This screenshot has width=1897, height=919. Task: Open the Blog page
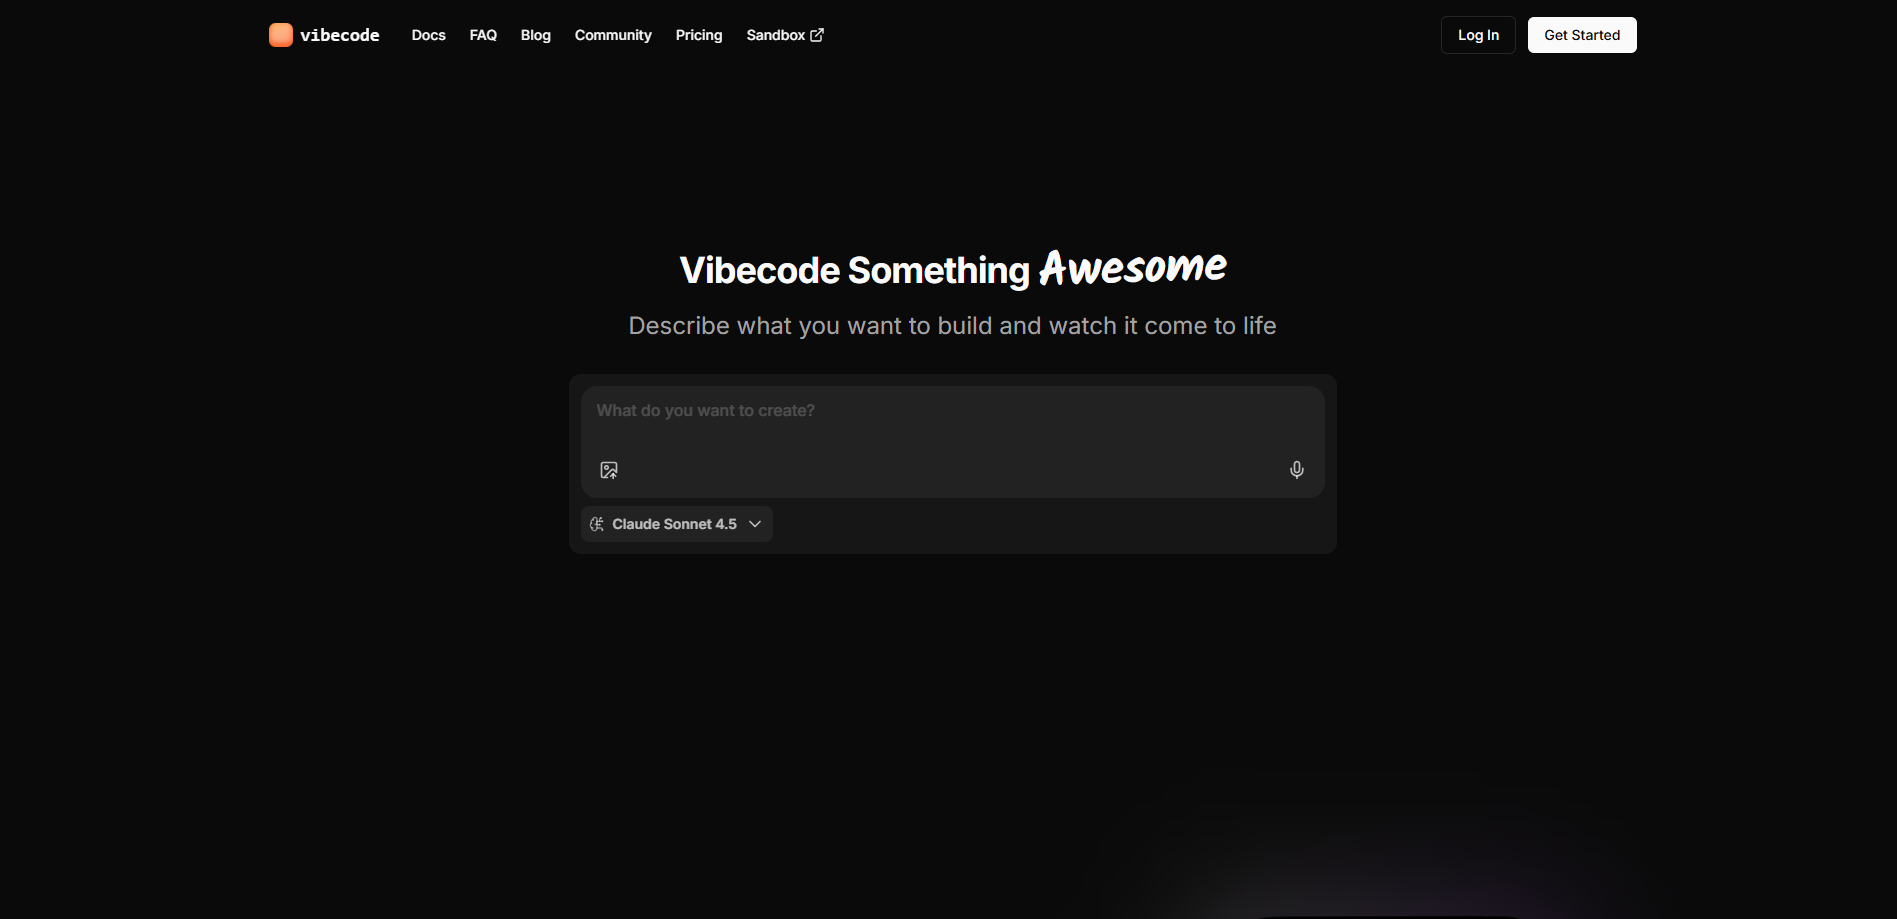pyautogui.click(x=535, y=35)
